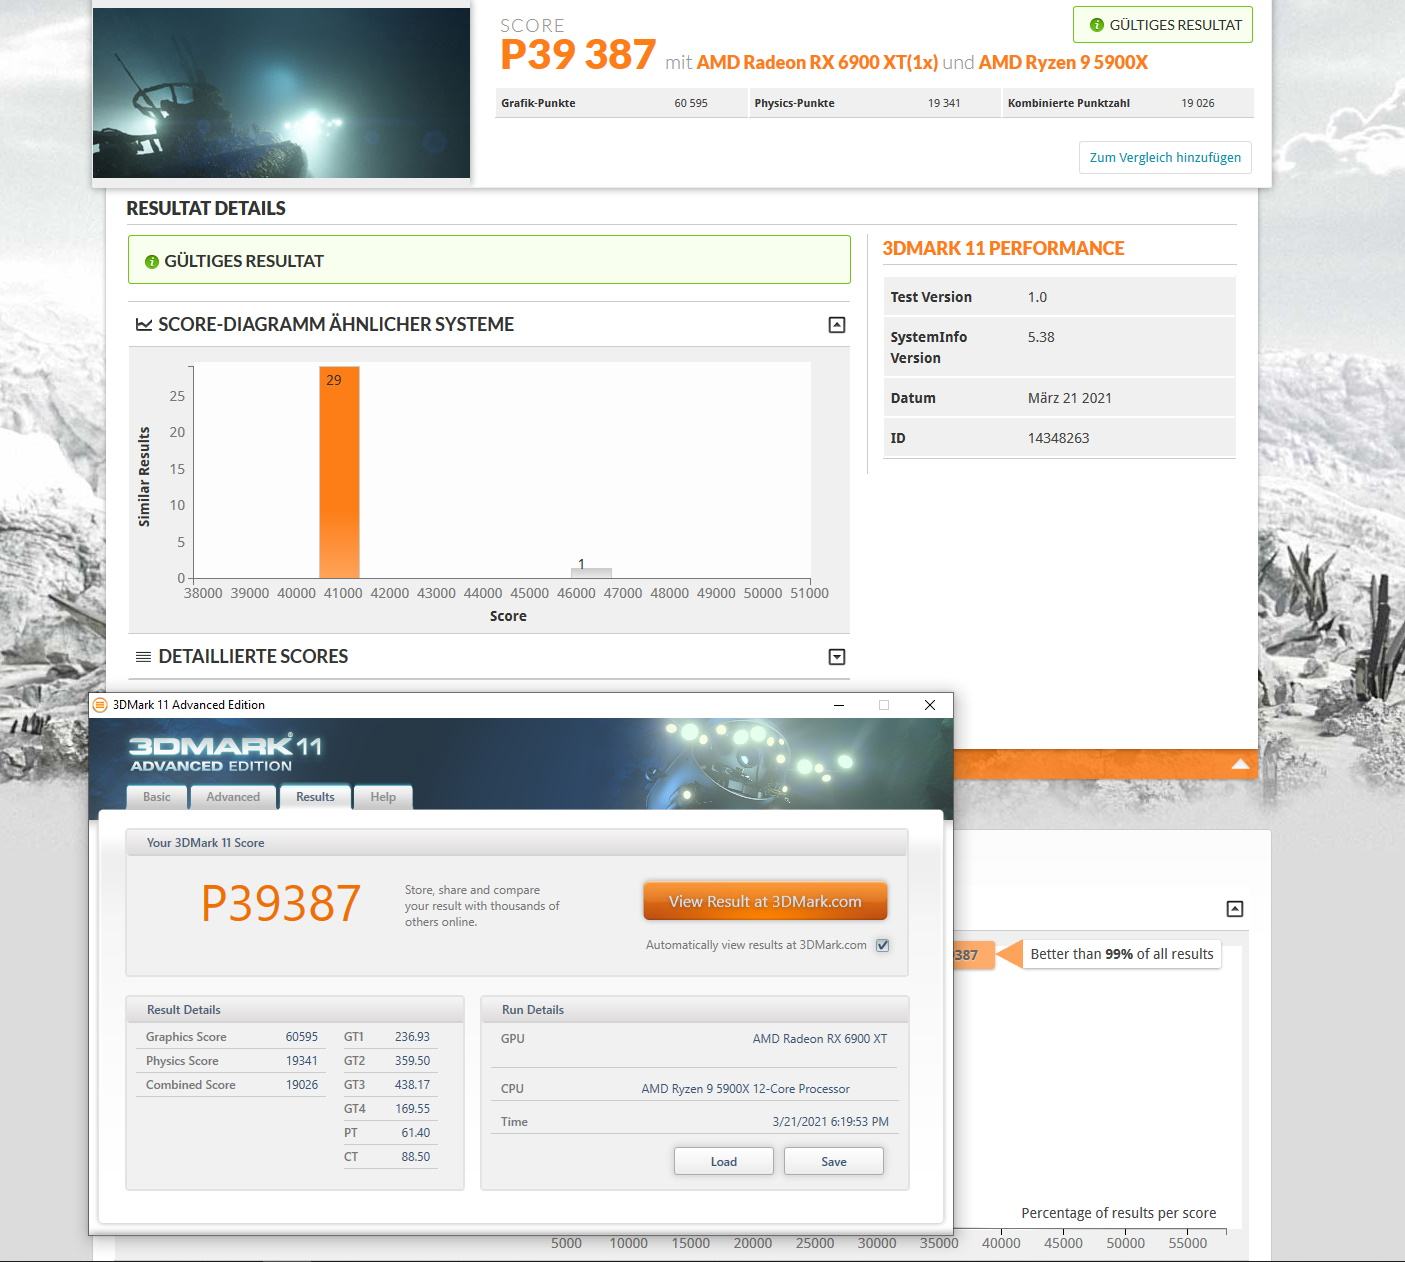The width and height of the screenshot is (1405, 1262).
Task: Collapse the lower results chart section icon
Action: click(1235, 909)
